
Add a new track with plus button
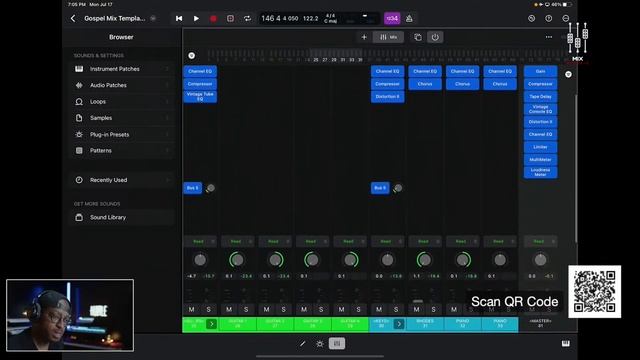click(x=364, y=37)
